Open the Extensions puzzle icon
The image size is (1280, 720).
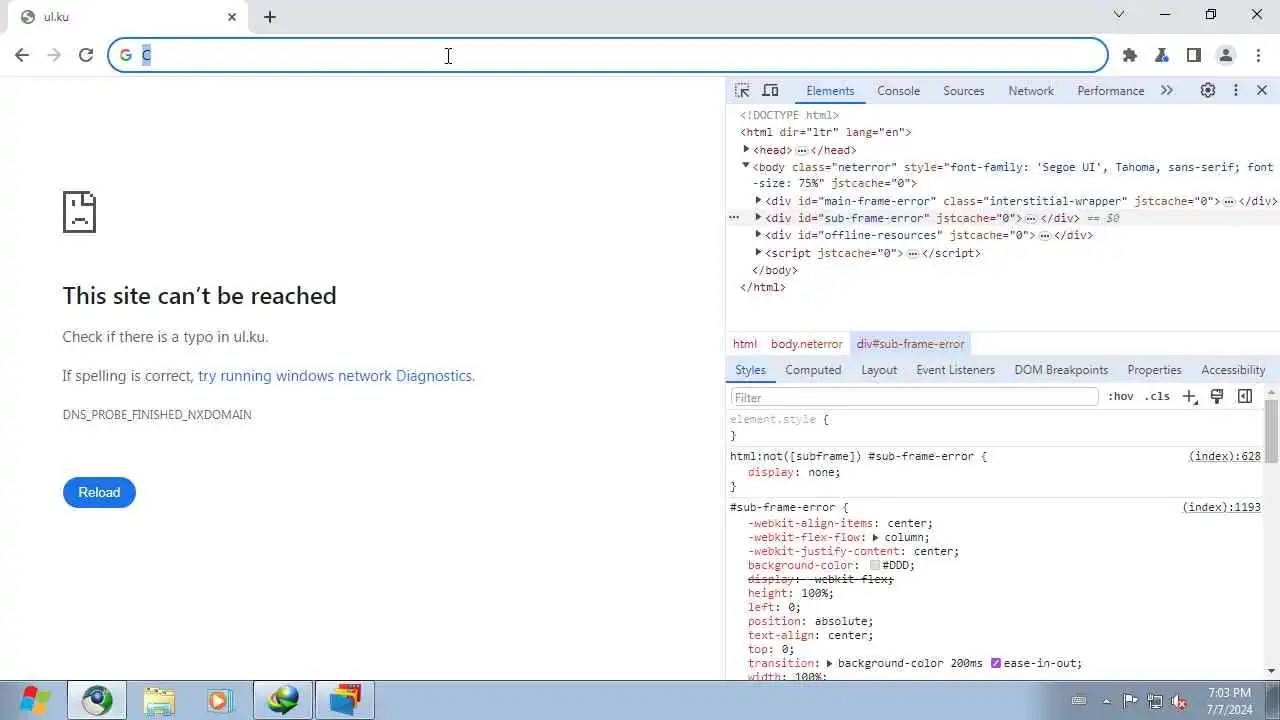(x=1130, y=55)
